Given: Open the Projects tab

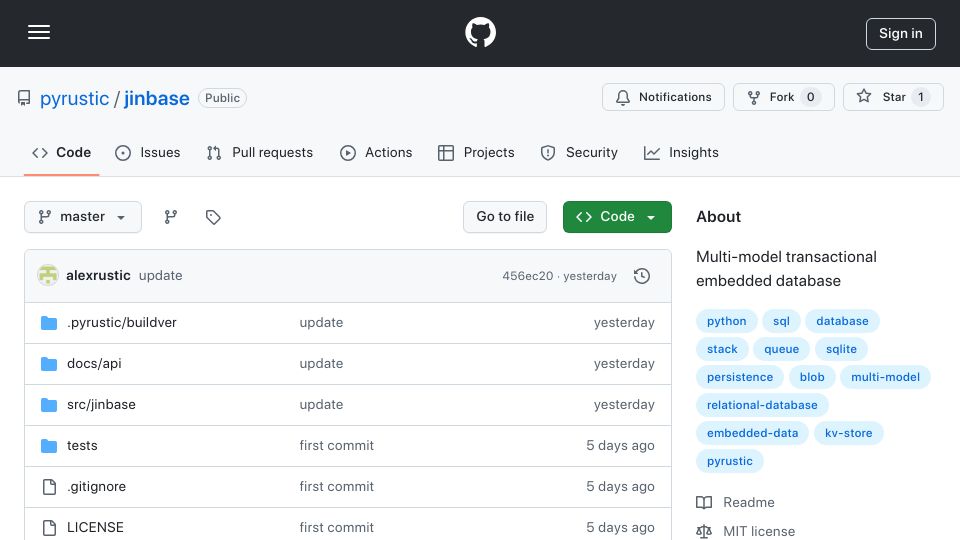Looking at the screenshot, I should 476,152.
